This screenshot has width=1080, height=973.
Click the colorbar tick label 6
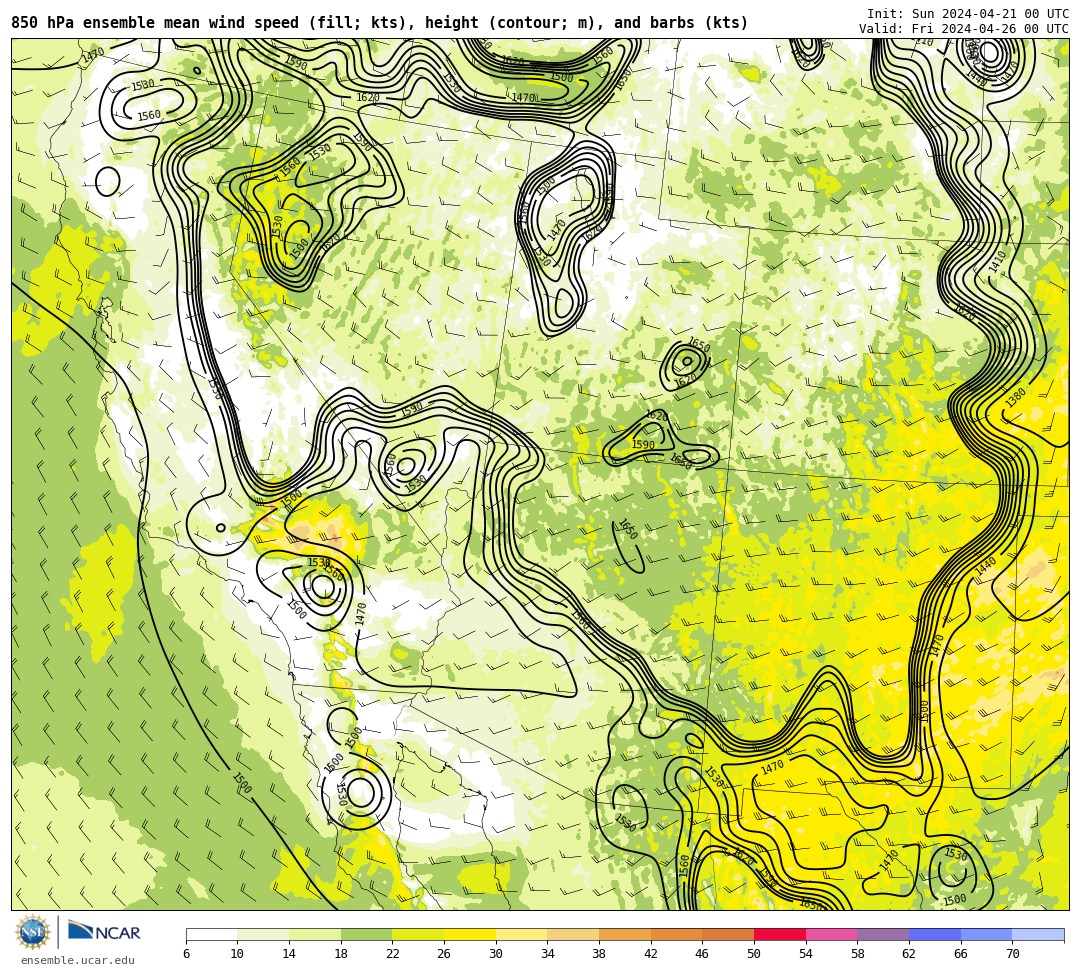point(186,954)
